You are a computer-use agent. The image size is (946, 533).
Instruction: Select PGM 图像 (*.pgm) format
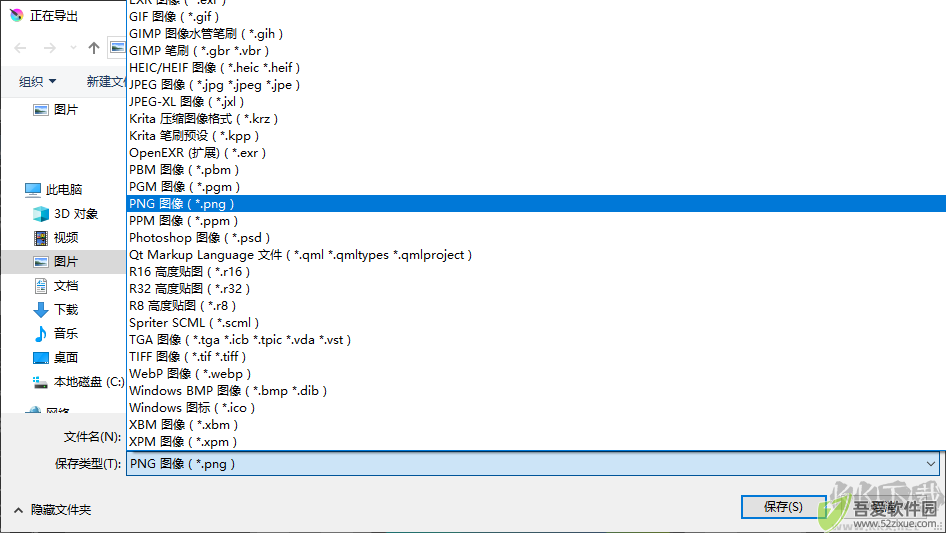point(536,187)
